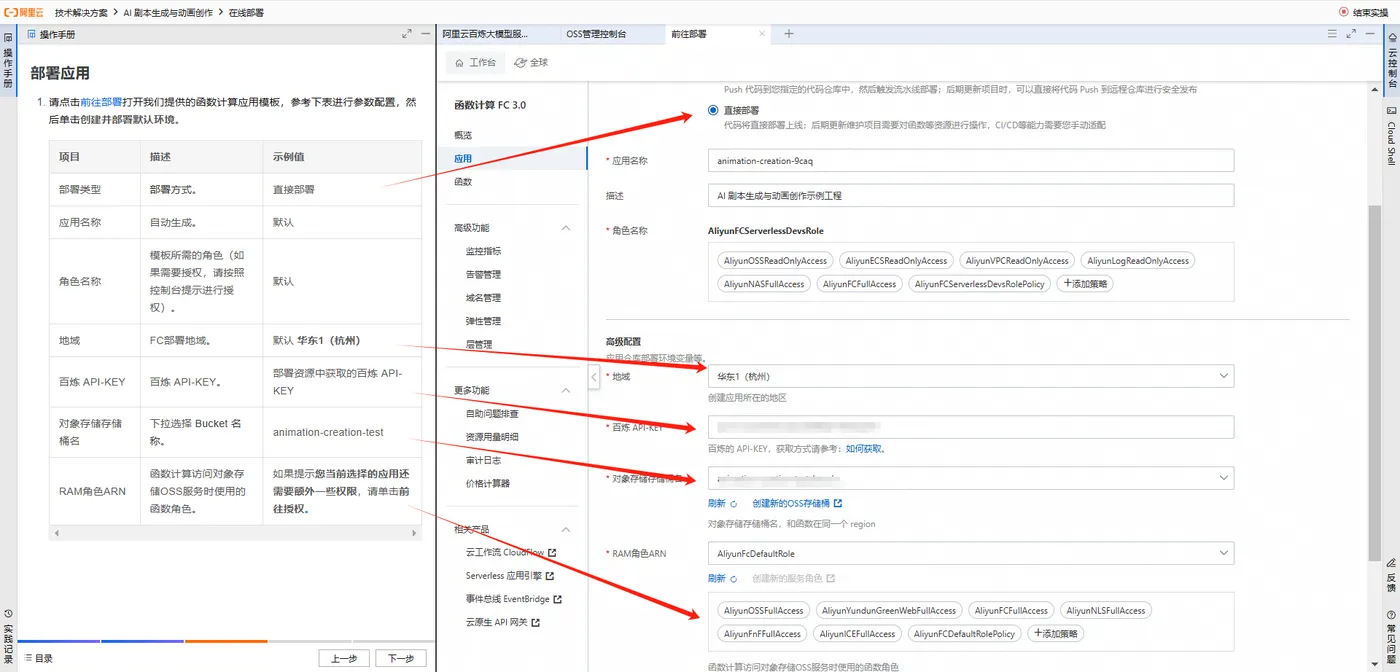
Task: Click the 描述 input field
Action: tap(971, 195)
